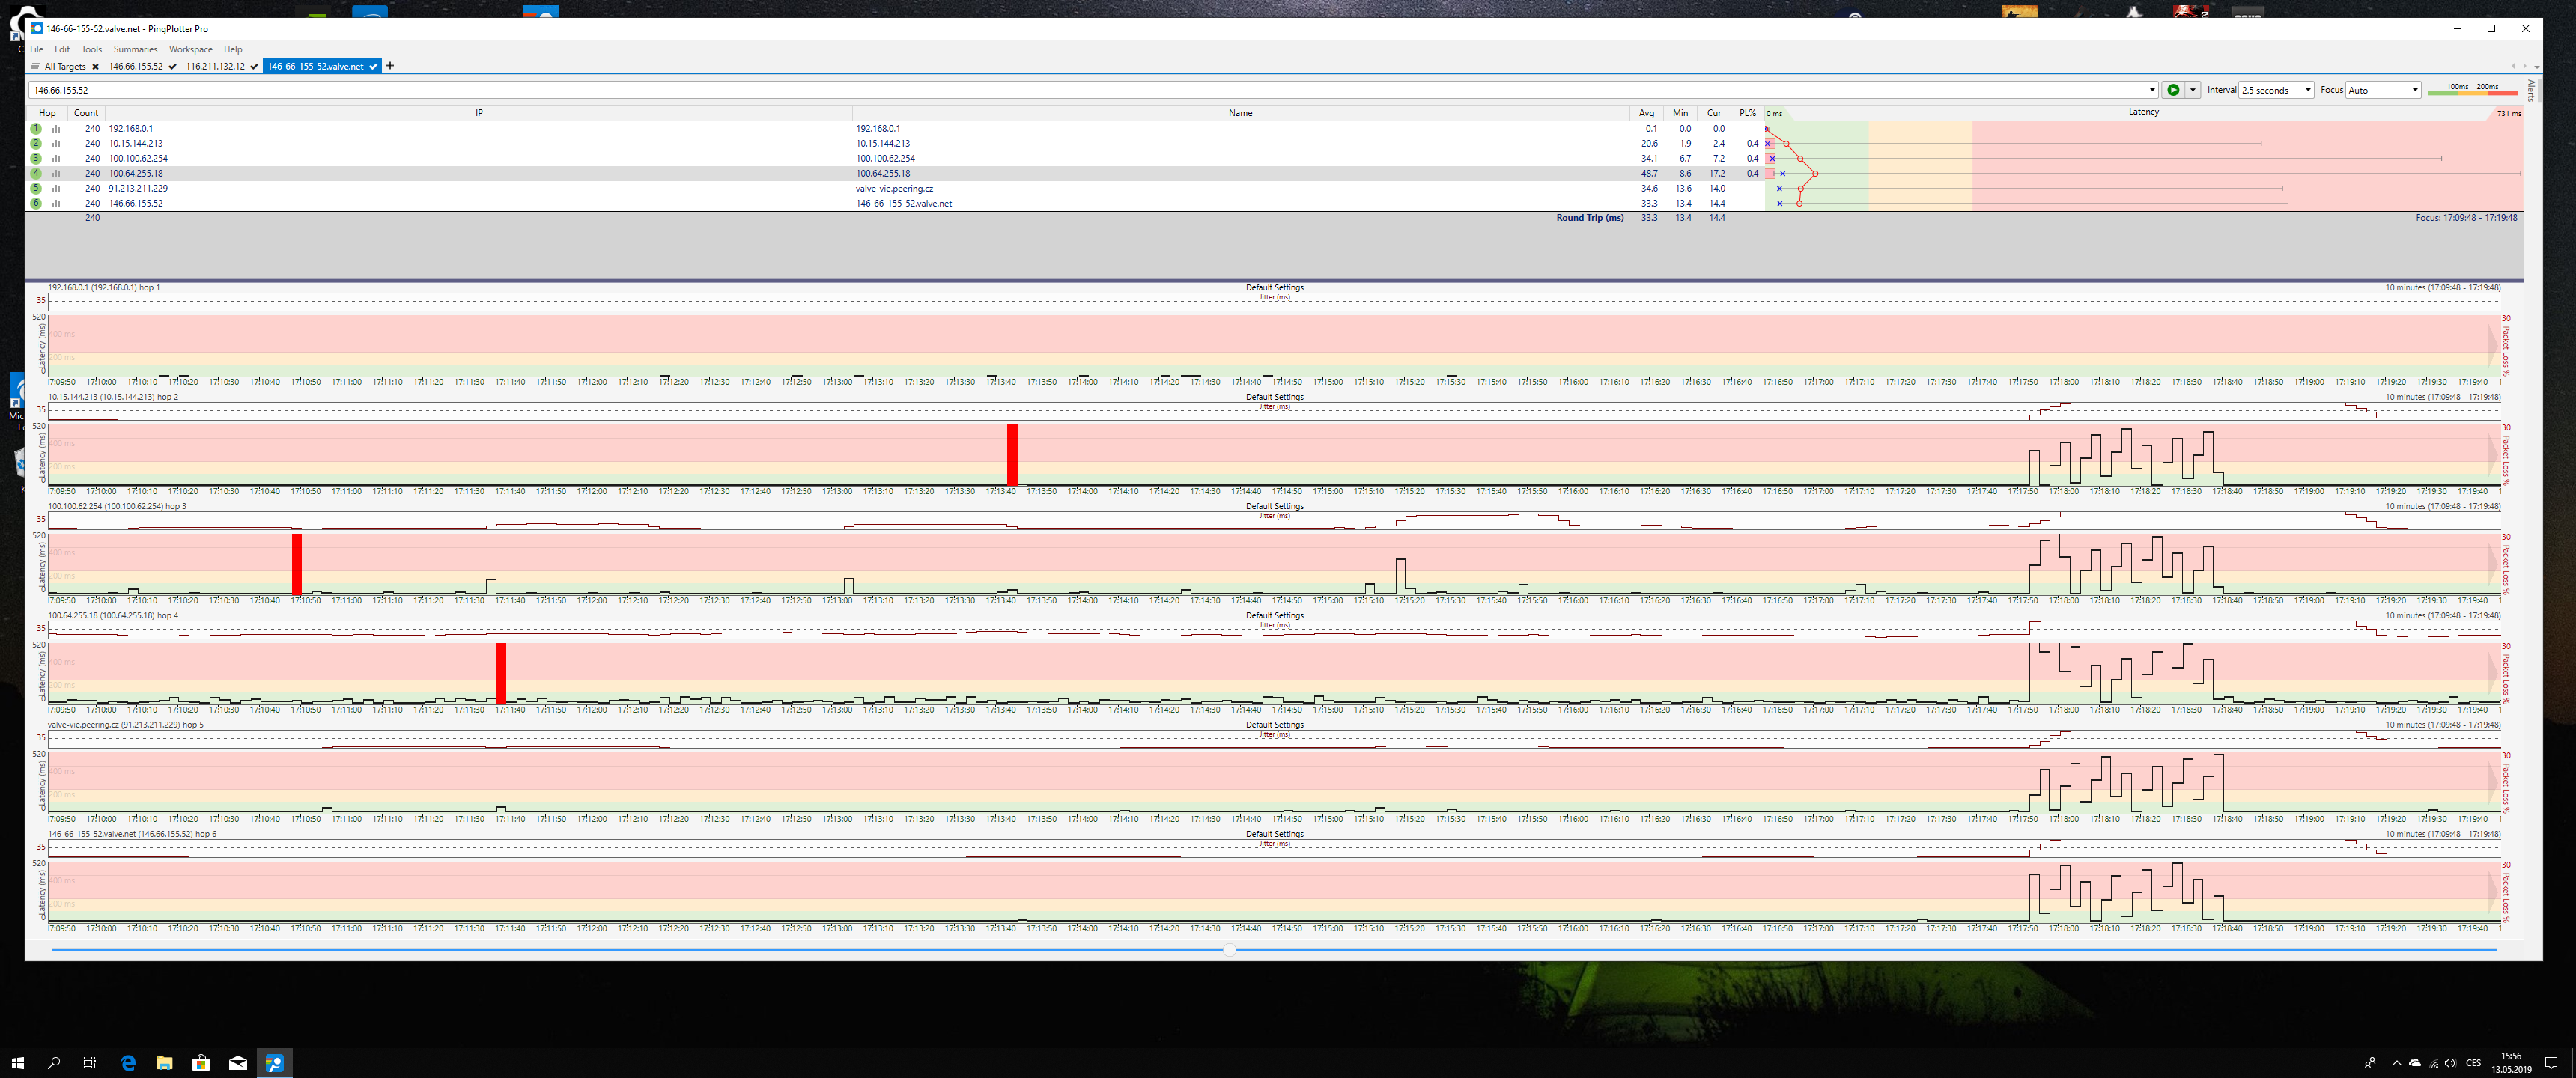Image resolution: width=2576 pixels, height=1078 pixels.
Task: Open the vertical Alerts side panel
Action: coord(2530,91)
